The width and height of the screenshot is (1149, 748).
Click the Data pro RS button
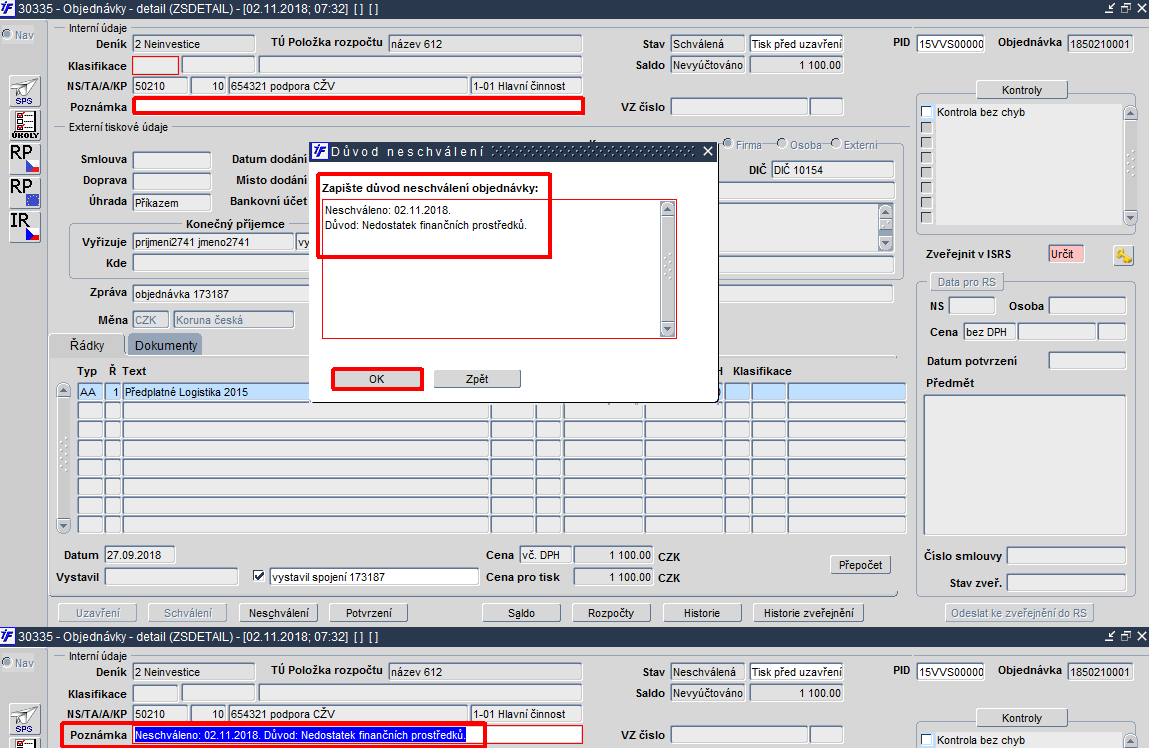[x=967, y=282]
